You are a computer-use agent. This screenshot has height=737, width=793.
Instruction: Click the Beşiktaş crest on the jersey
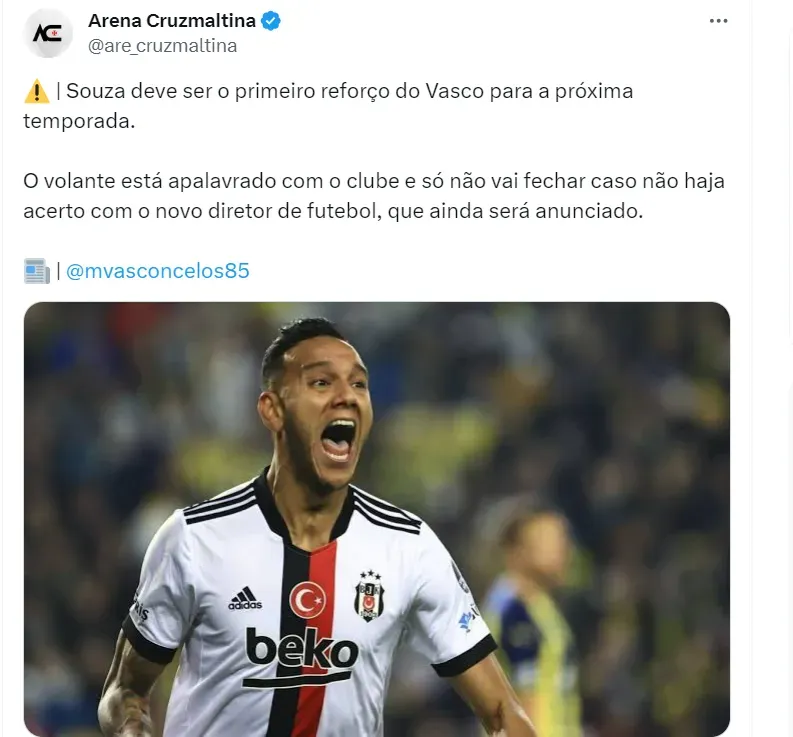tap(369, 596)
